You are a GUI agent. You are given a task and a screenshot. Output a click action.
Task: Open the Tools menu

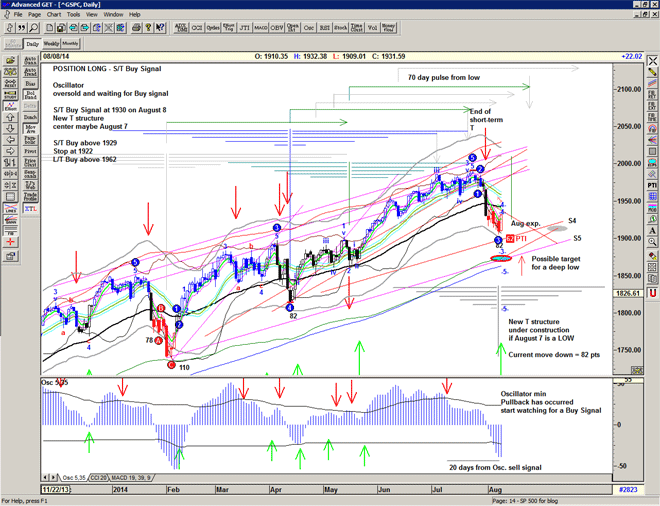[x=74, y=15]
